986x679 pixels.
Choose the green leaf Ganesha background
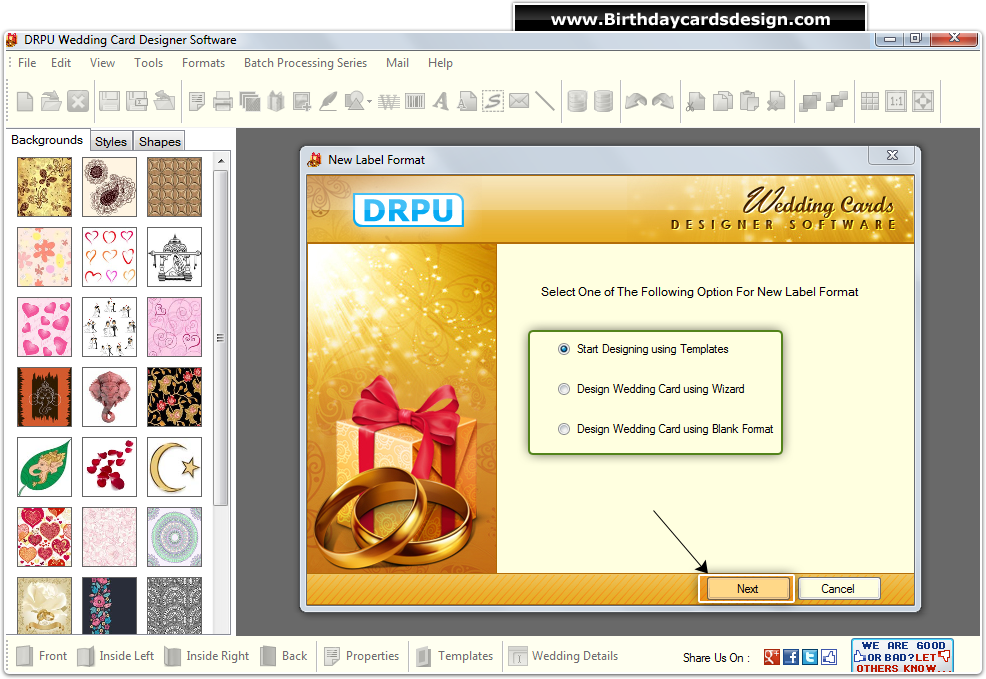tap(45, 467)
